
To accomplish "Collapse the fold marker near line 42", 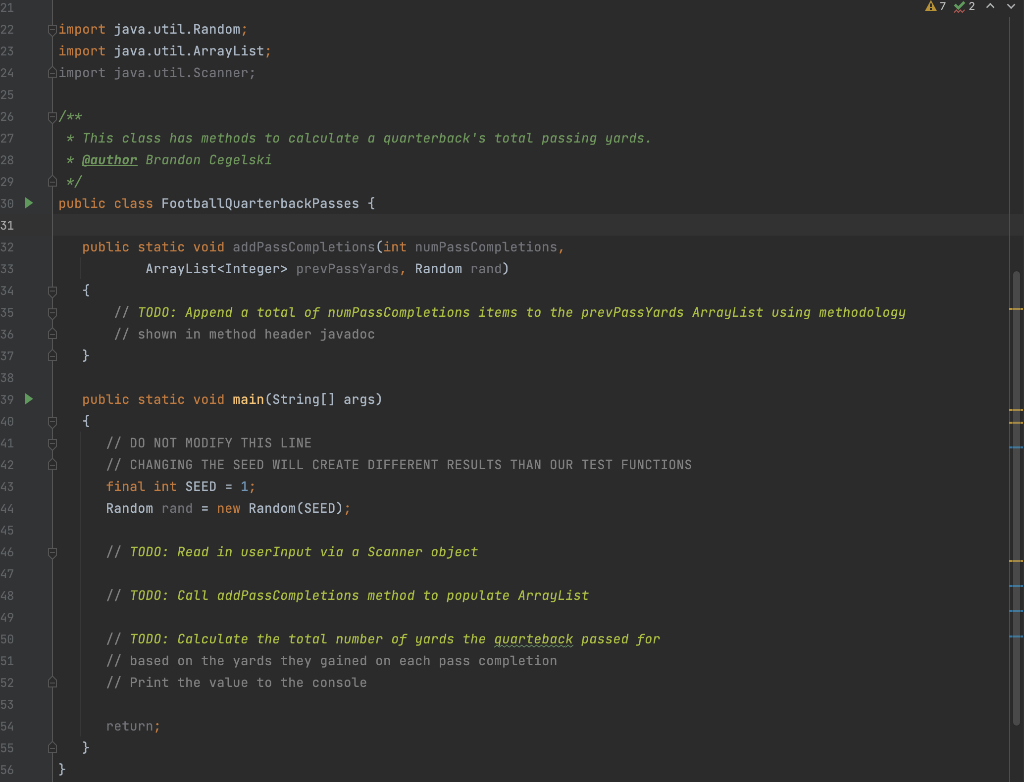I will [50, 464].
